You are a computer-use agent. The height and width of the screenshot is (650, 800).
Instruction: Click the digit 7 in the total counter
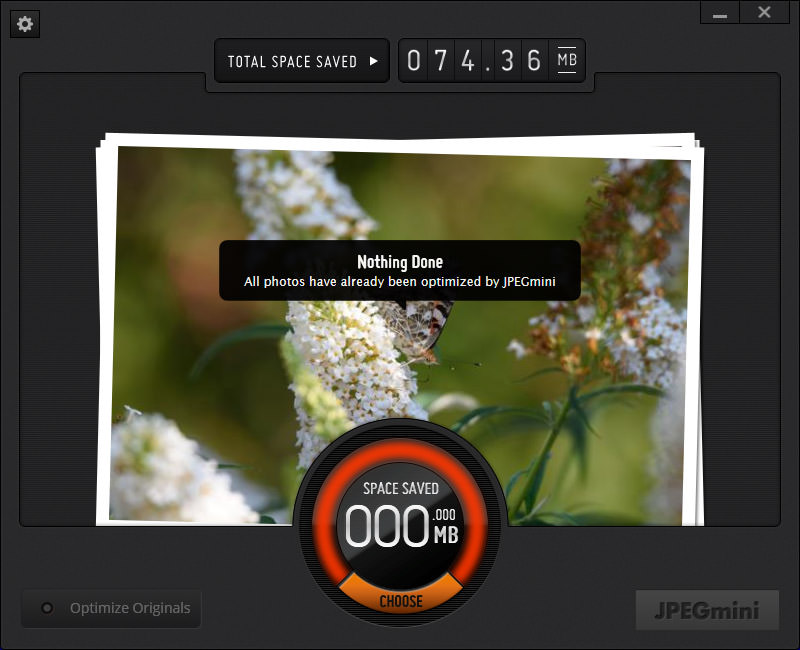441,61
